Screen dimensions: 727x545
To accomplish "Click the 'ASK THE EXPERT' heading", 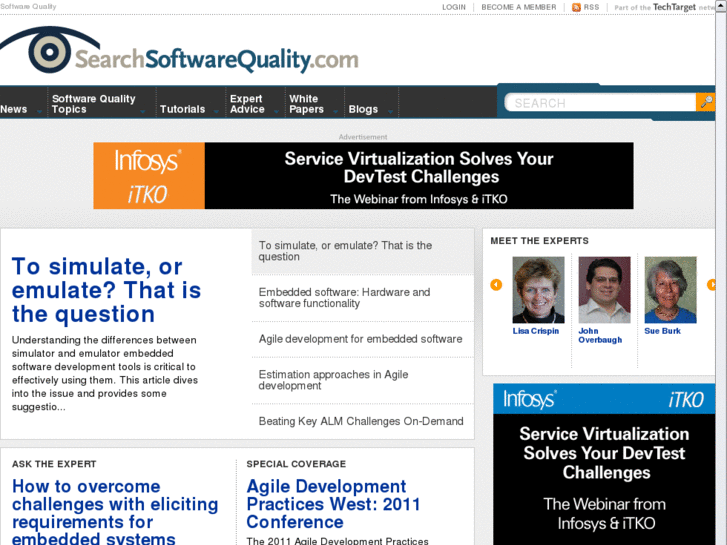I will coord(54,464).
